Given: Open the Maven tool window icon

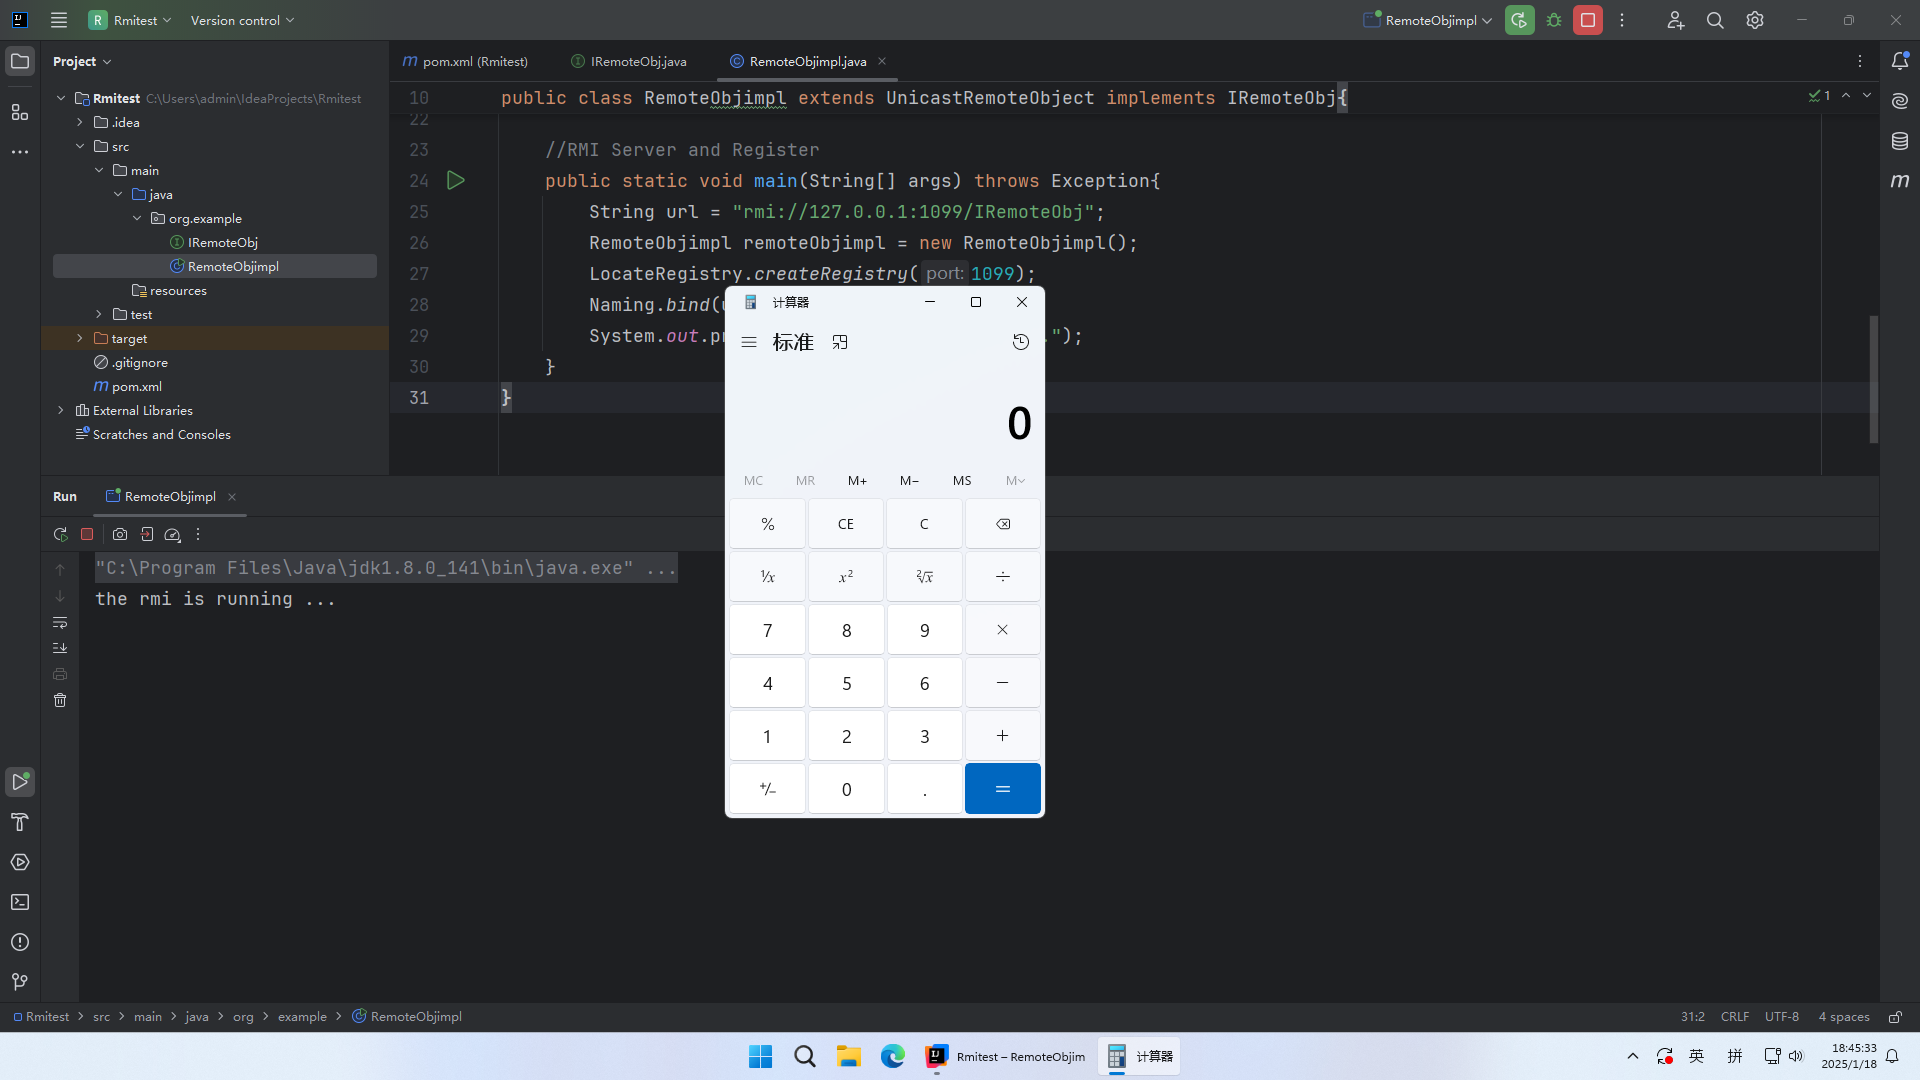Looking at the screenshot, I should (x=1900, y=181).
